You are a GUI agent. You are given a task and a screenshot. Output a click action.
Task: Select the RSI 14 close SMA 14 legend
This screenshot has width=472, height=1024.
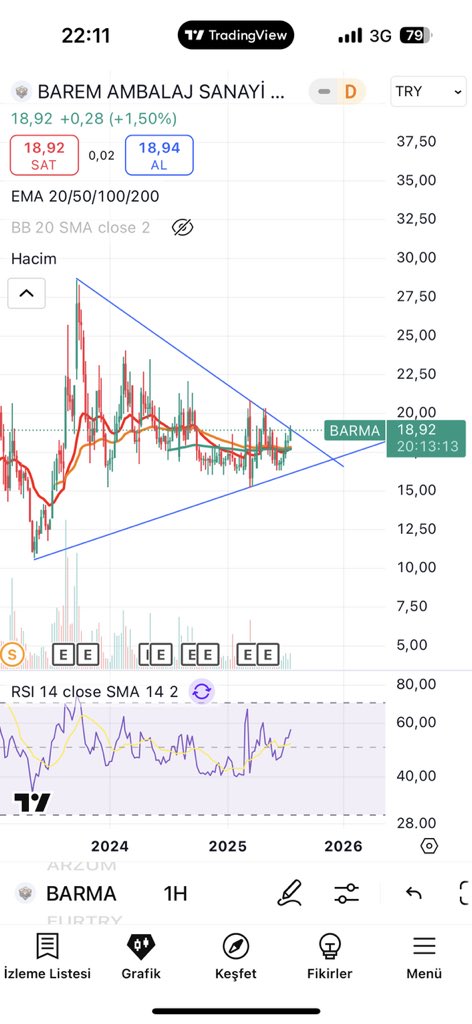coord(95,692)
